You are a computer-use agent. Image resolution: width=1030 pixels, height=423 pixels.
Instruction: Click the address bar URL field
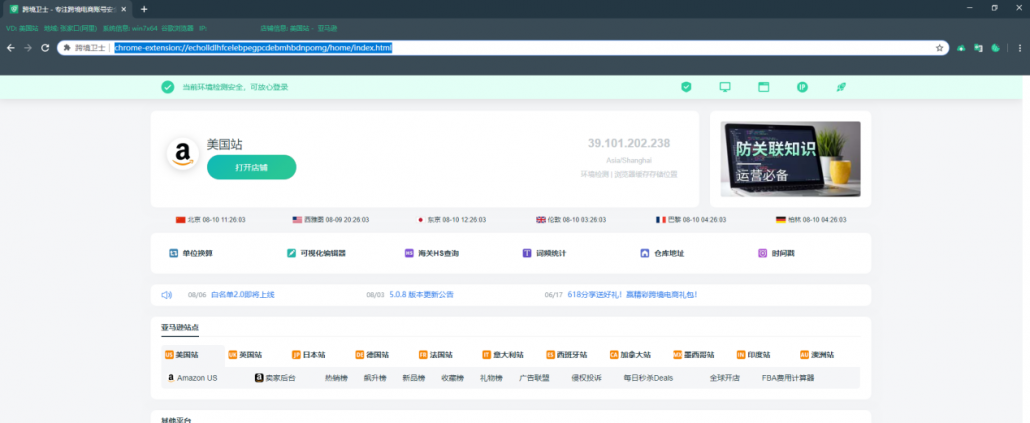[x=503, y=48]
